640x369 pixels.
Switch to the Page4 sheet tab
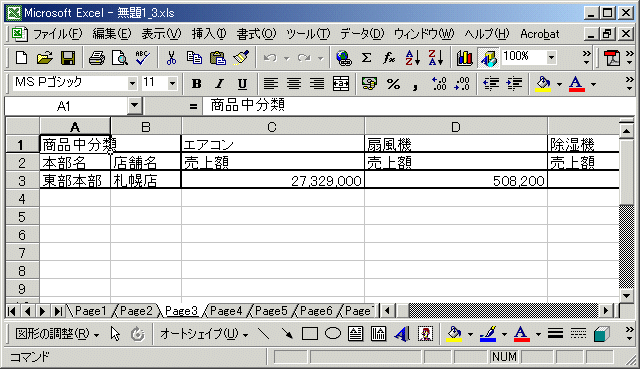coord(226,311)
